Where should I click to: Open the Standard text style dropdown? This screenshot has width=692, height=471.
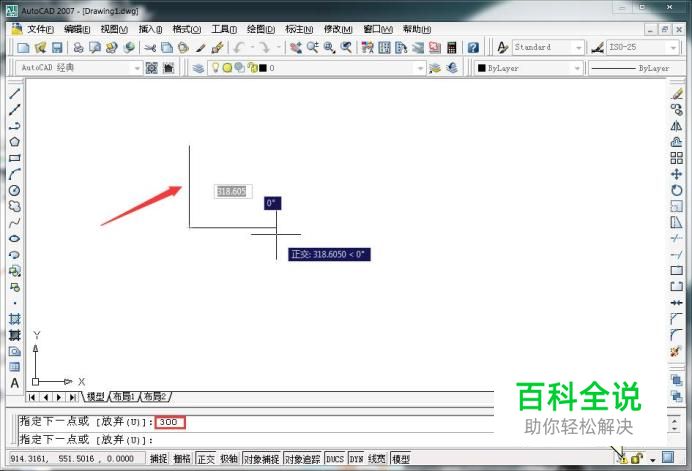click(x=579, y=47)
